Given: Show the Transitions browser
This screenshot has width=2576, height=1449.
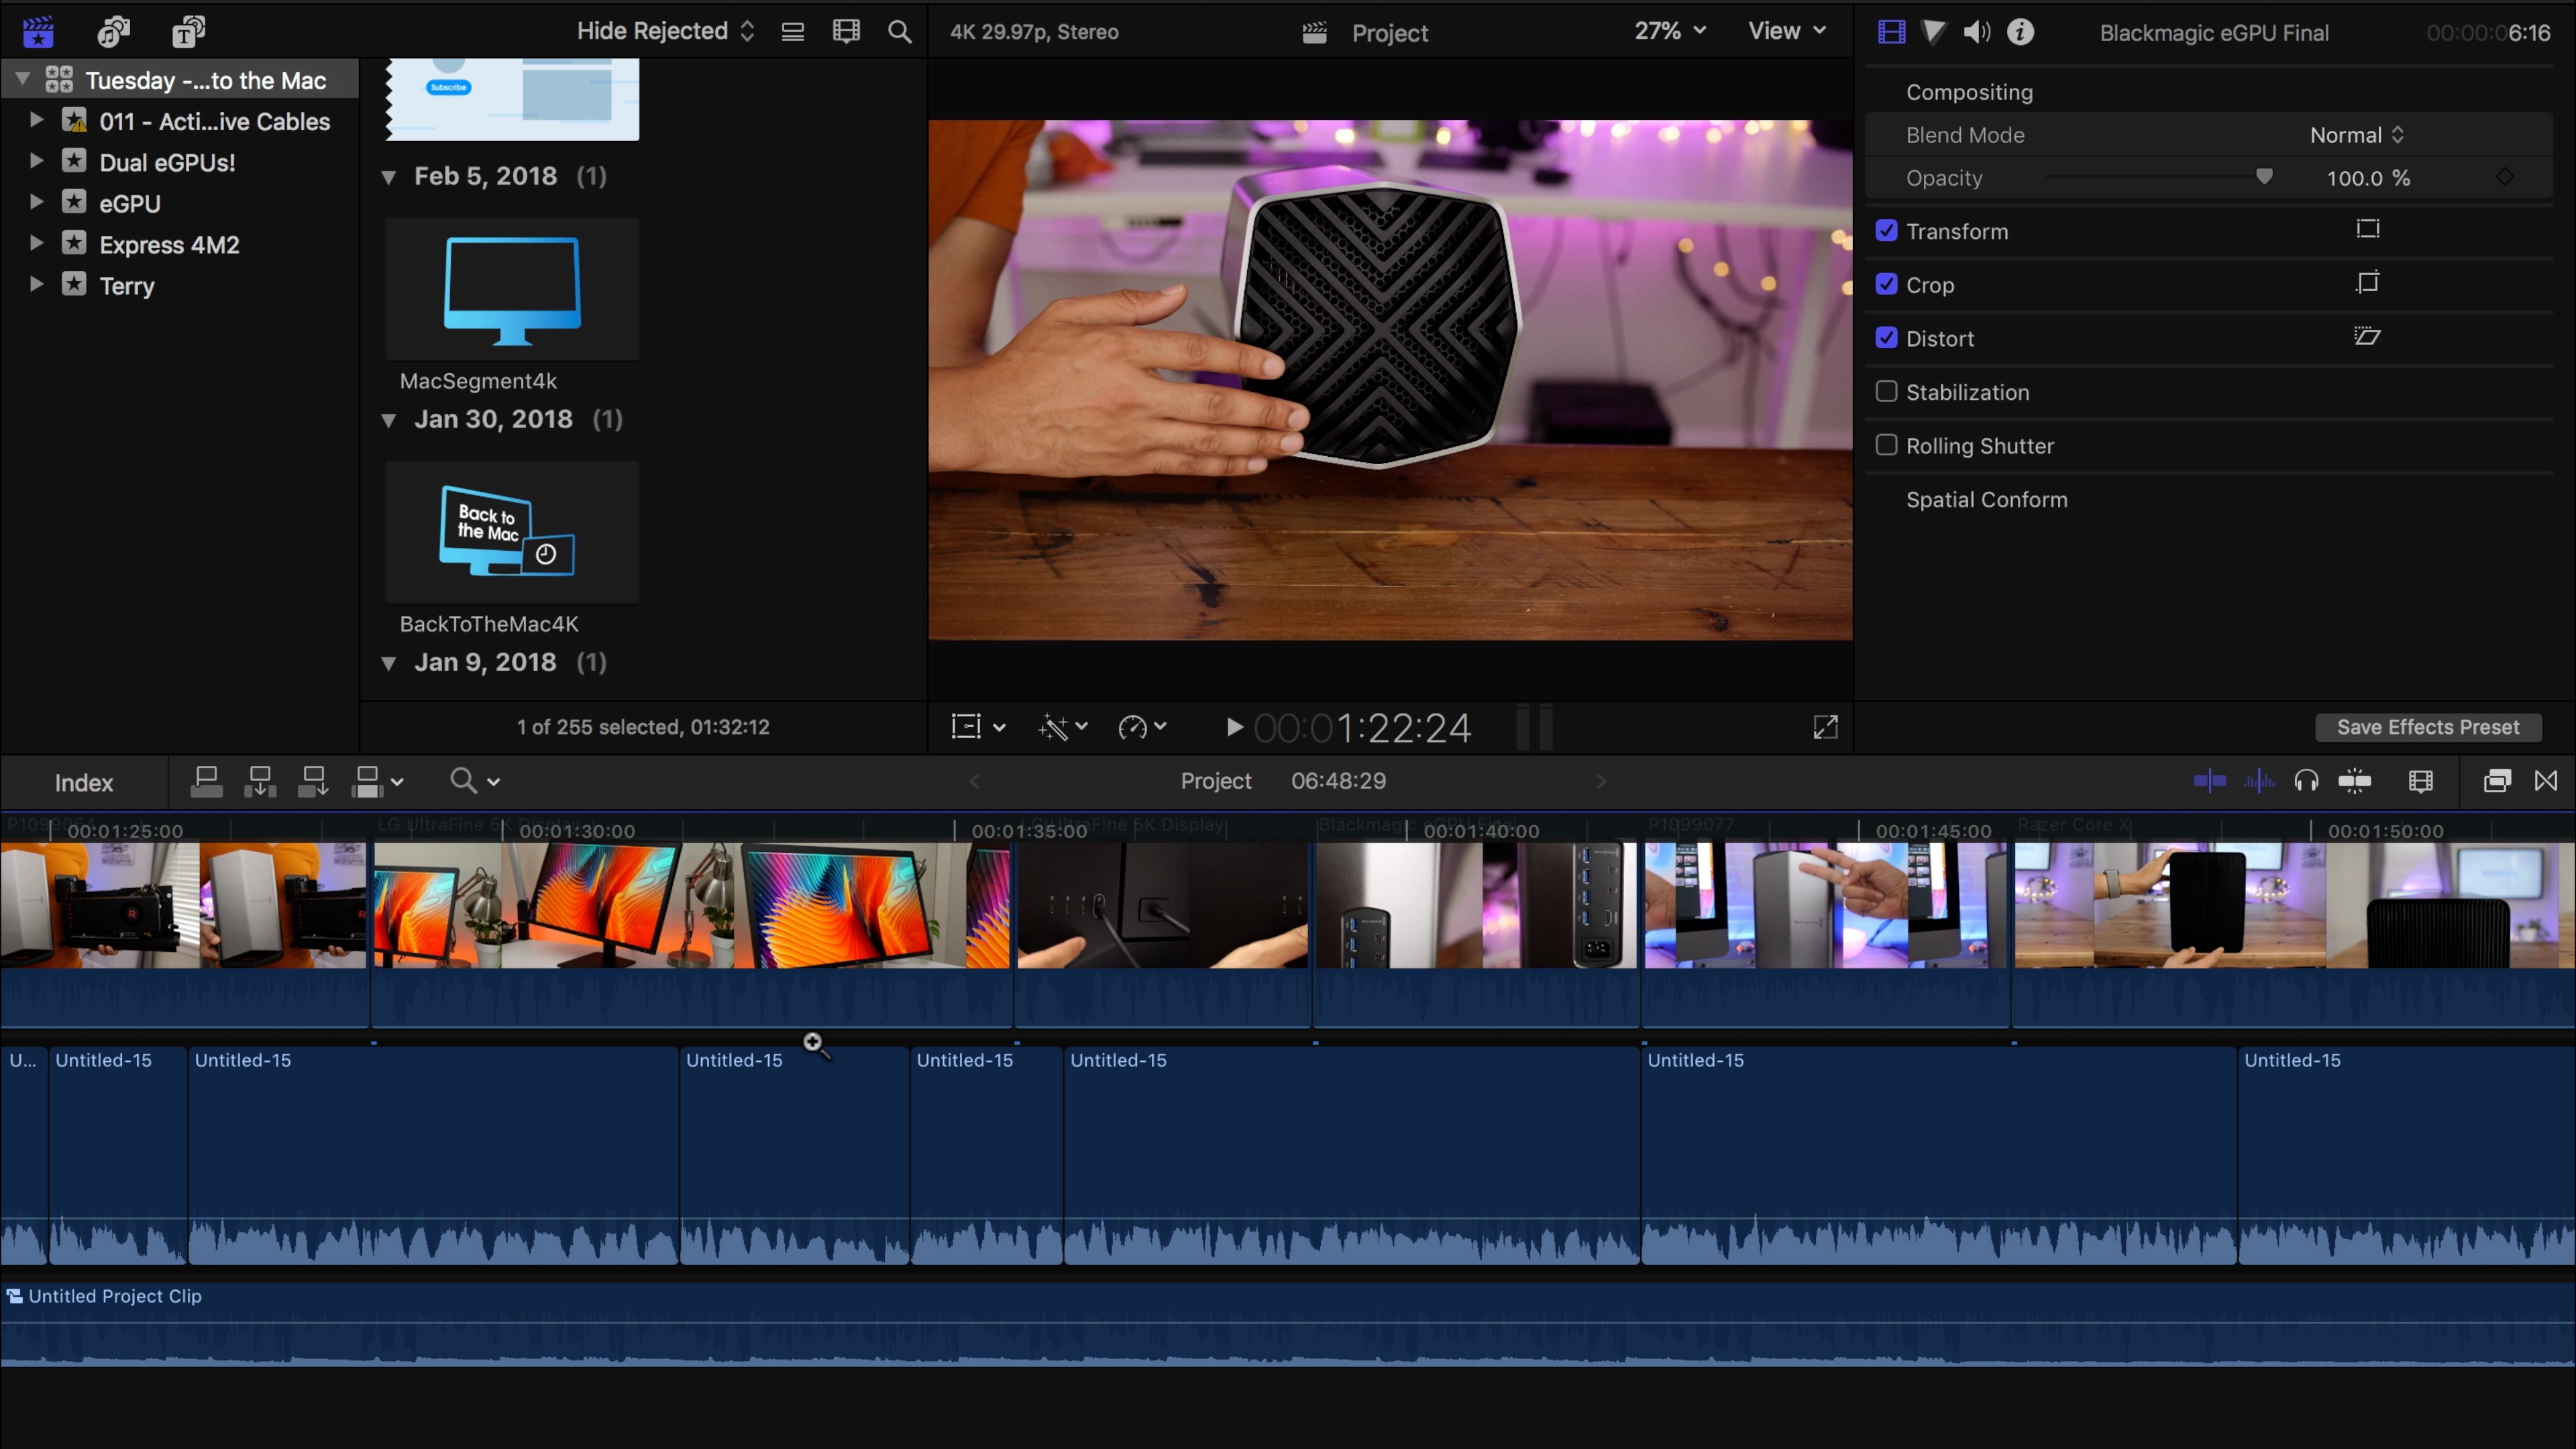Looking at the screenshot, I should [2546, 781].
